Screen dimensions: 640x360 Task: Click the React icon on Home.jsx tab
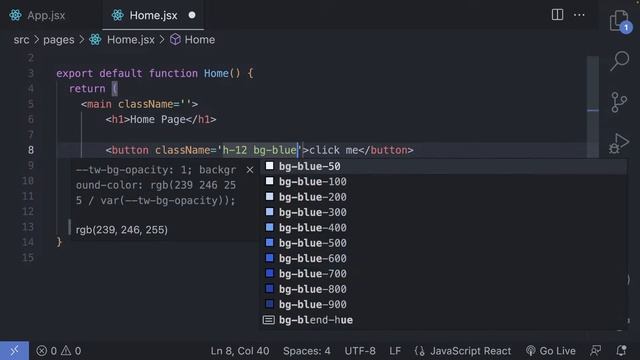pyautogui.click(x=118, y=15)
